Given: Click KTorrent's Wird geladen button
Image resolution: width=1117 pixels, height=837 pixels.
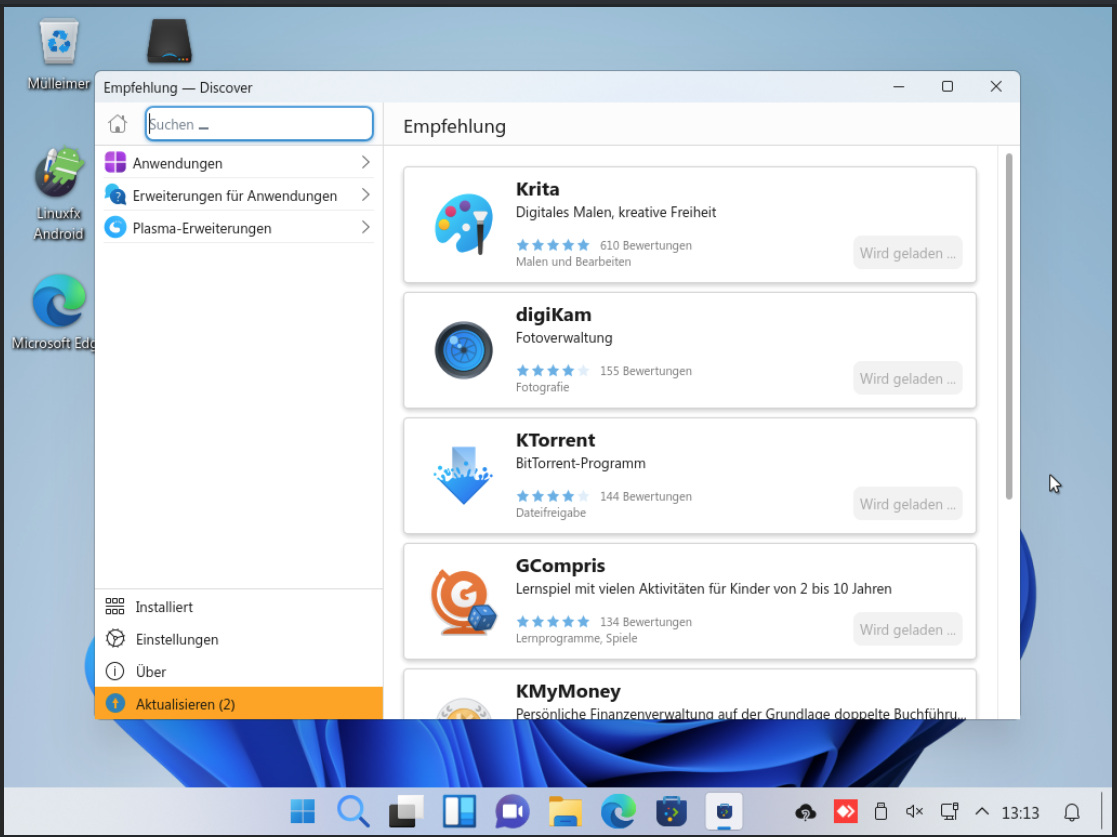Looking at the screenshot, I should point(908,504).
